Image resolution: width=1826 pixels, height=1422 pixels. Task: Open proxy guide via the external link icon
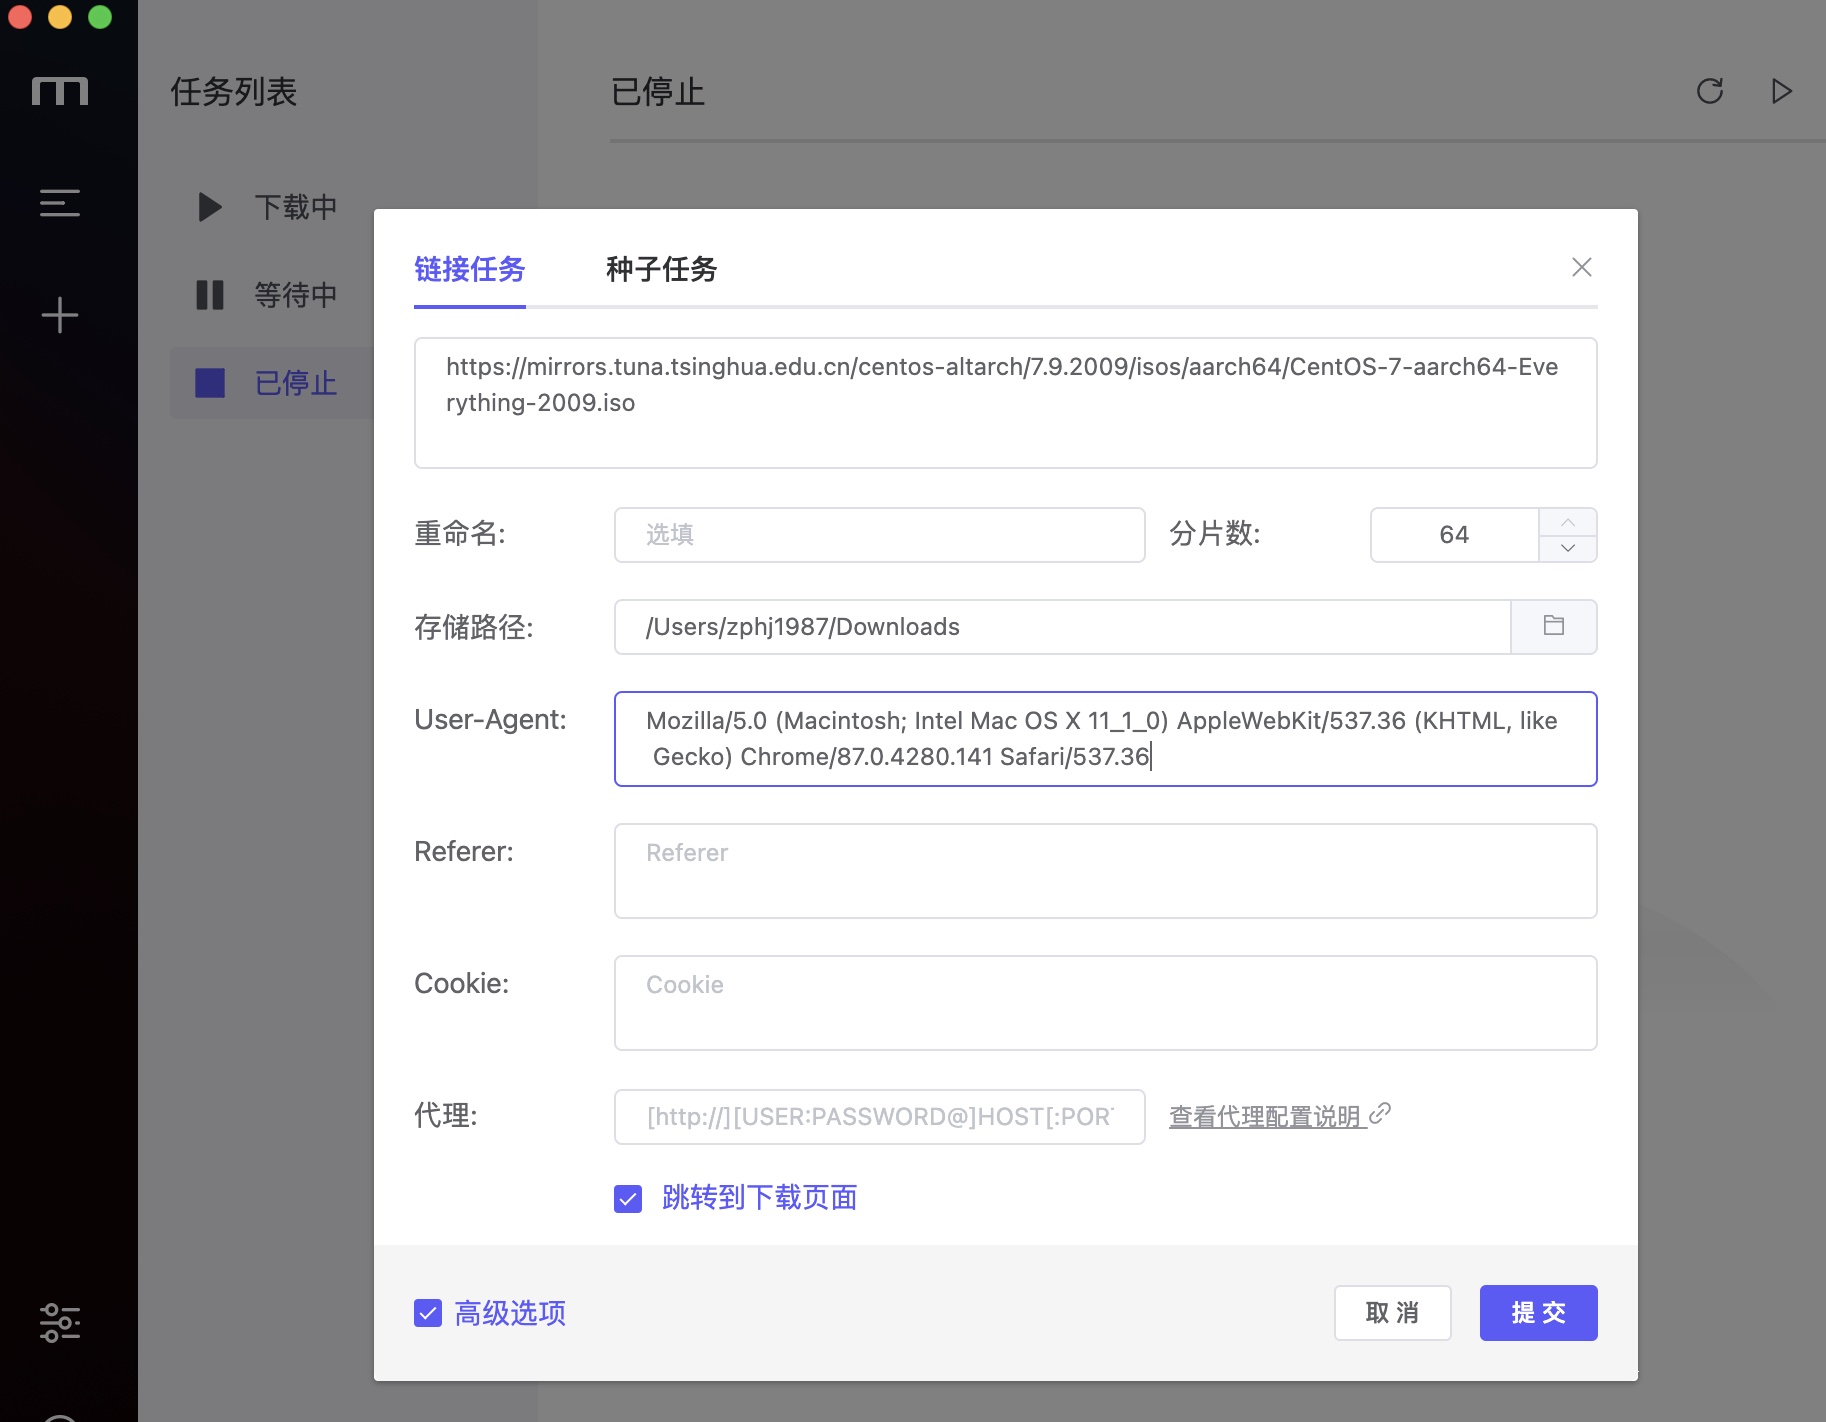click(x=1381, y=1114)
